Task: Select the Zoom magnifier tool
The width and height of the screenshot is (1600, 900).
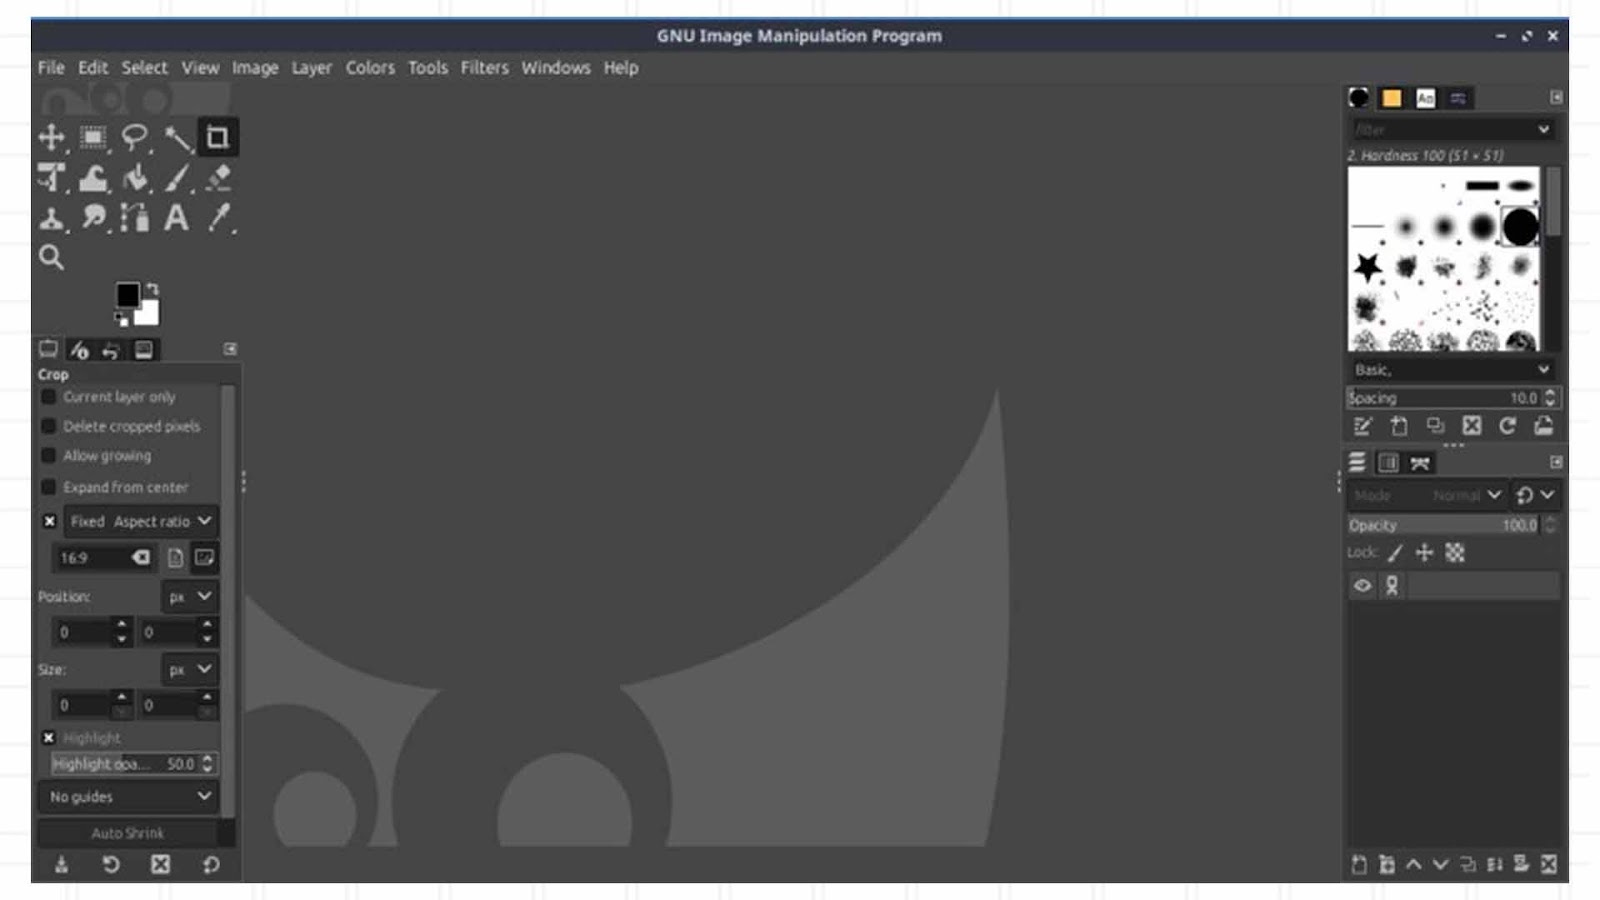Action: (51, 258)
